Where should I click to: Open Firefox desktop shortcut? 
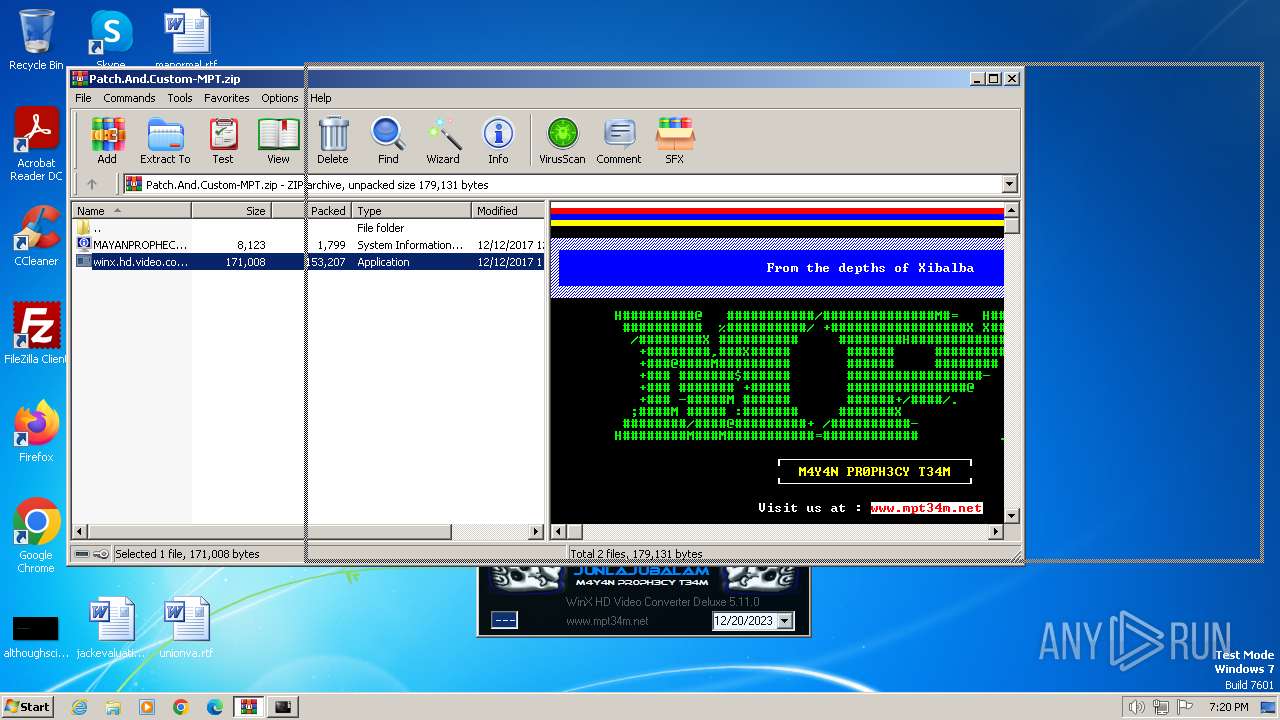pos(36,432)
